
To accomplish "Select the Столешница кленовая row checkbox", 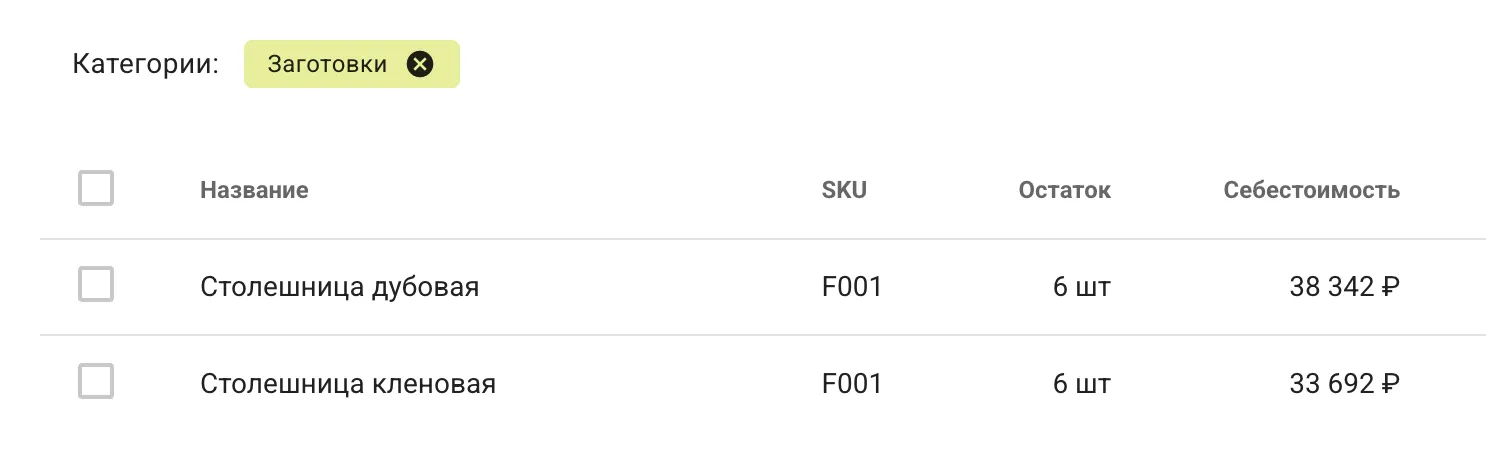I will point(96,382).
